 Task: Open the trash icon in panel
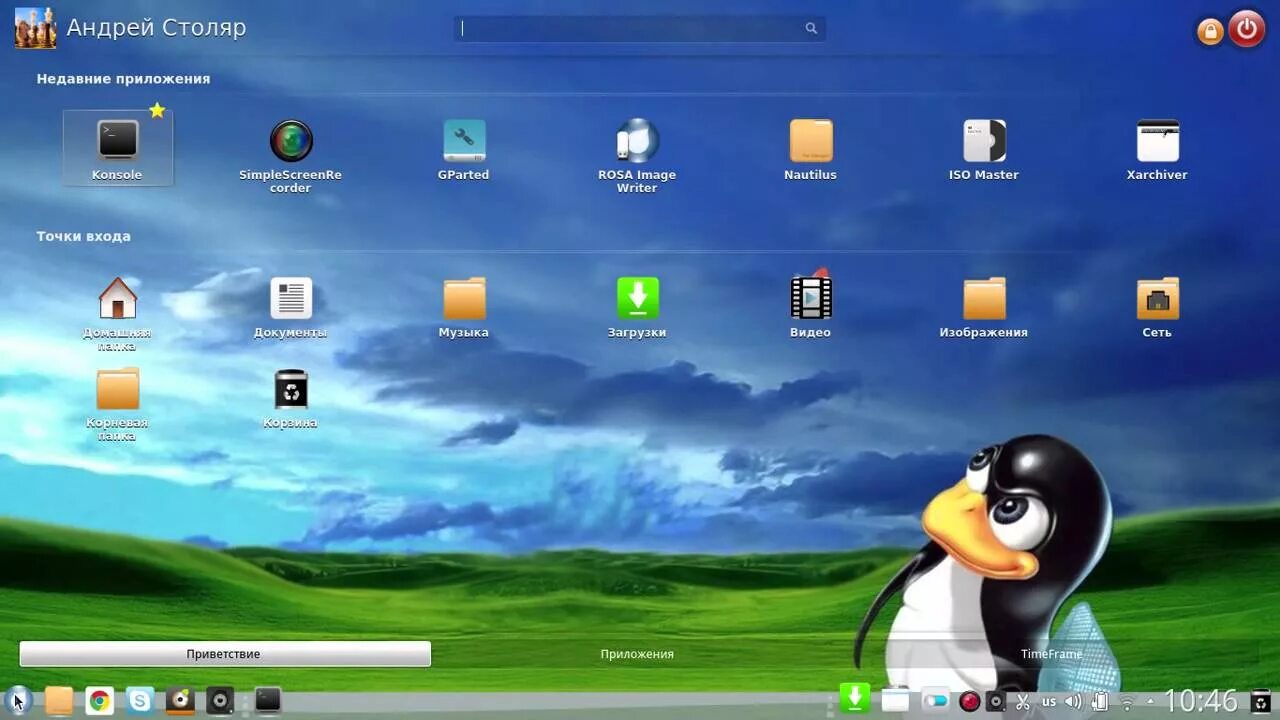pos(1261,702)
